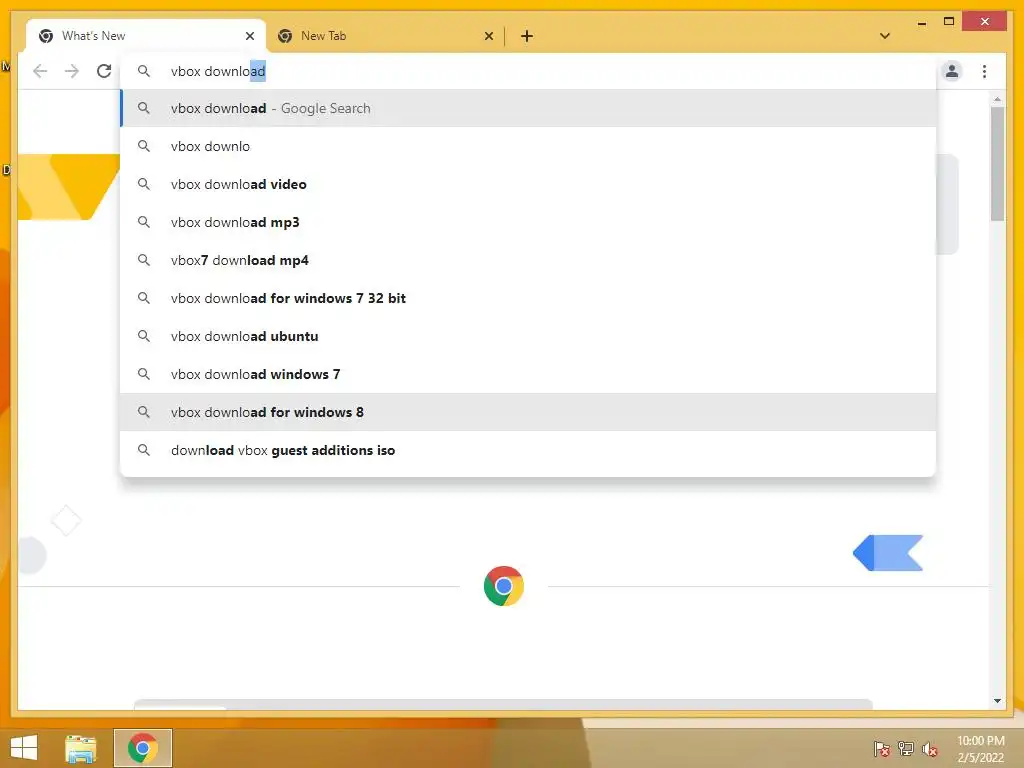
Task: Select the 'vbox download ubuntu' suggestion
Action: coord(528,336)
